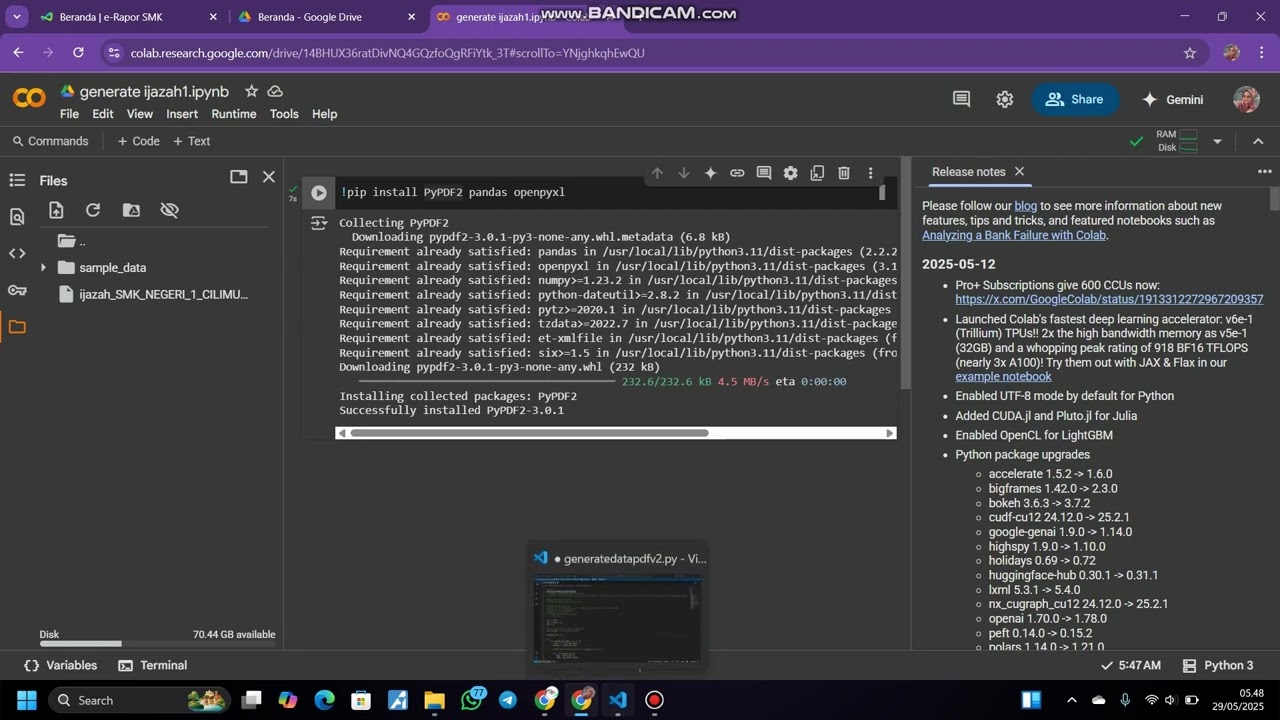Click the cloud save status icon

275,91
